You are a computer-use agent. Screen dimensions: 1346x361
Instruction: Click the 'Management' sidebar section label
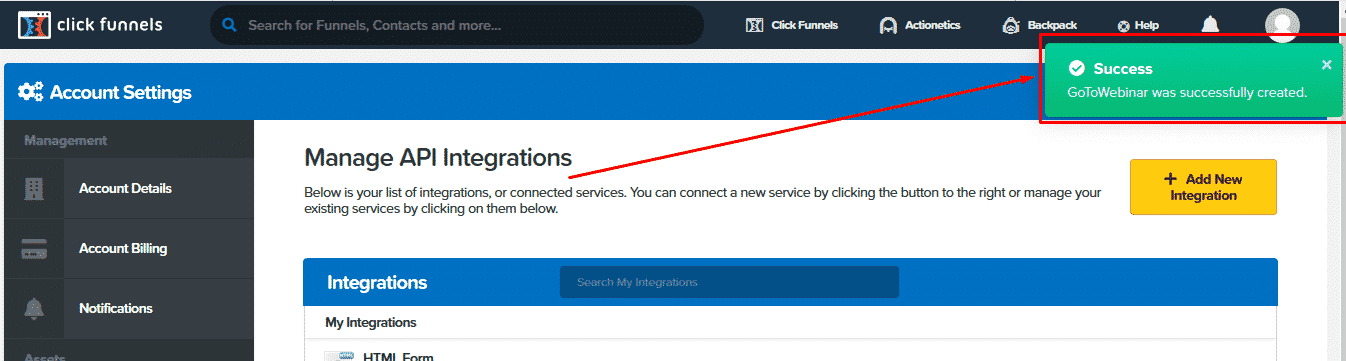(66, 141)
